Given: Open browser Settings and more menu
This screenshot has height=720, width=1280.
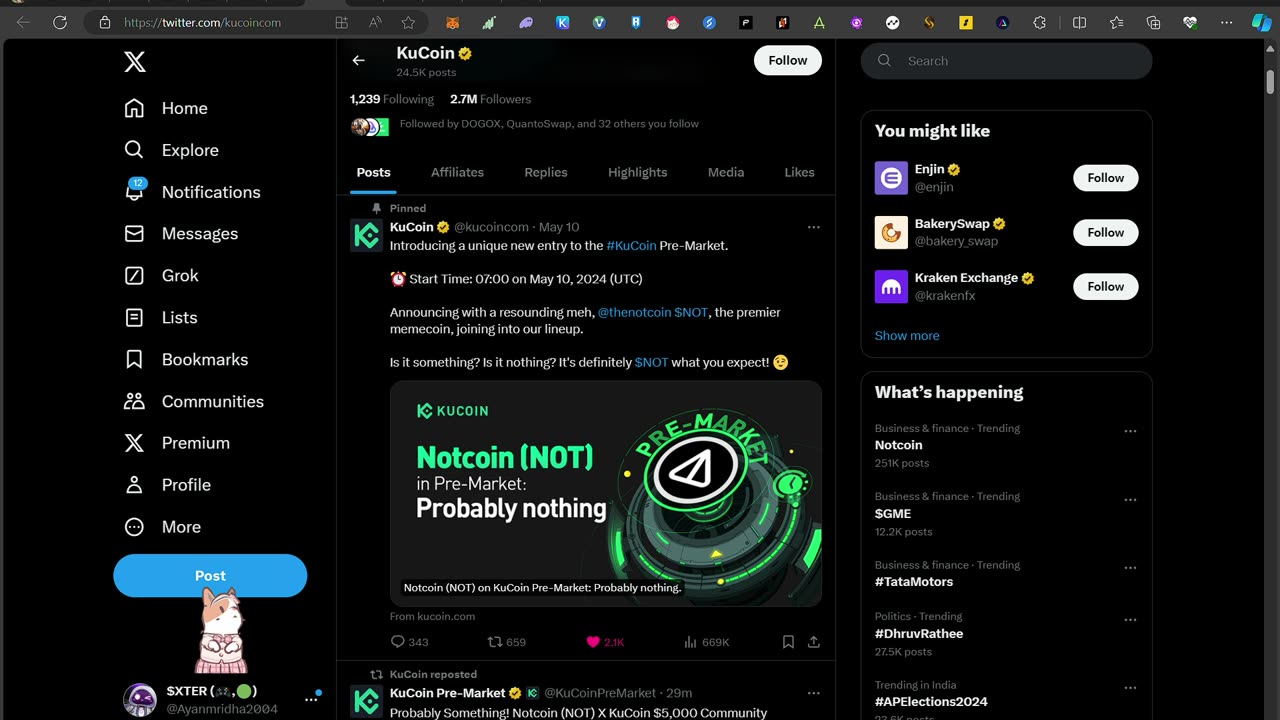Looking at the screenshot, I should [1227, 22].
